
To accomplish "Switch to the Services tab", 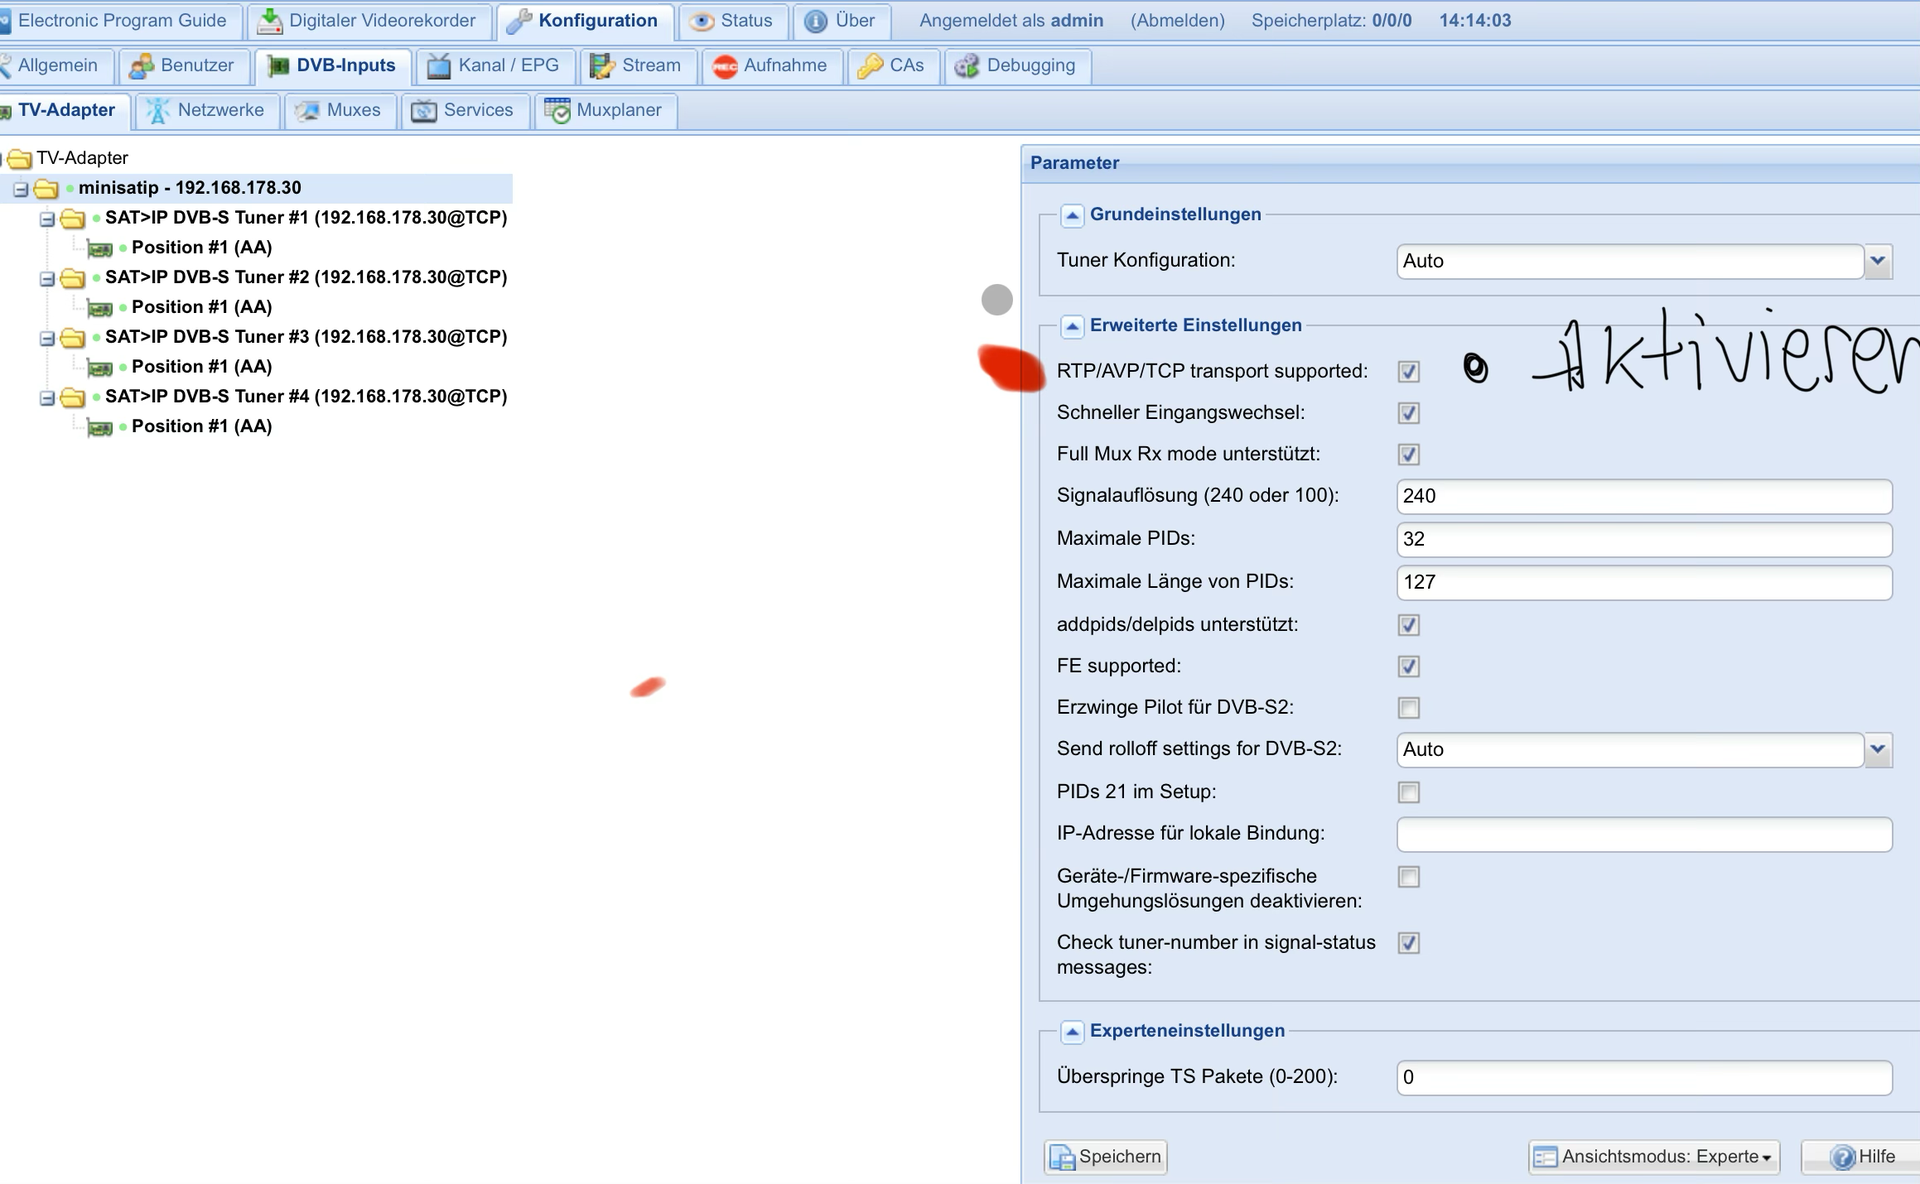I will 464,111.
